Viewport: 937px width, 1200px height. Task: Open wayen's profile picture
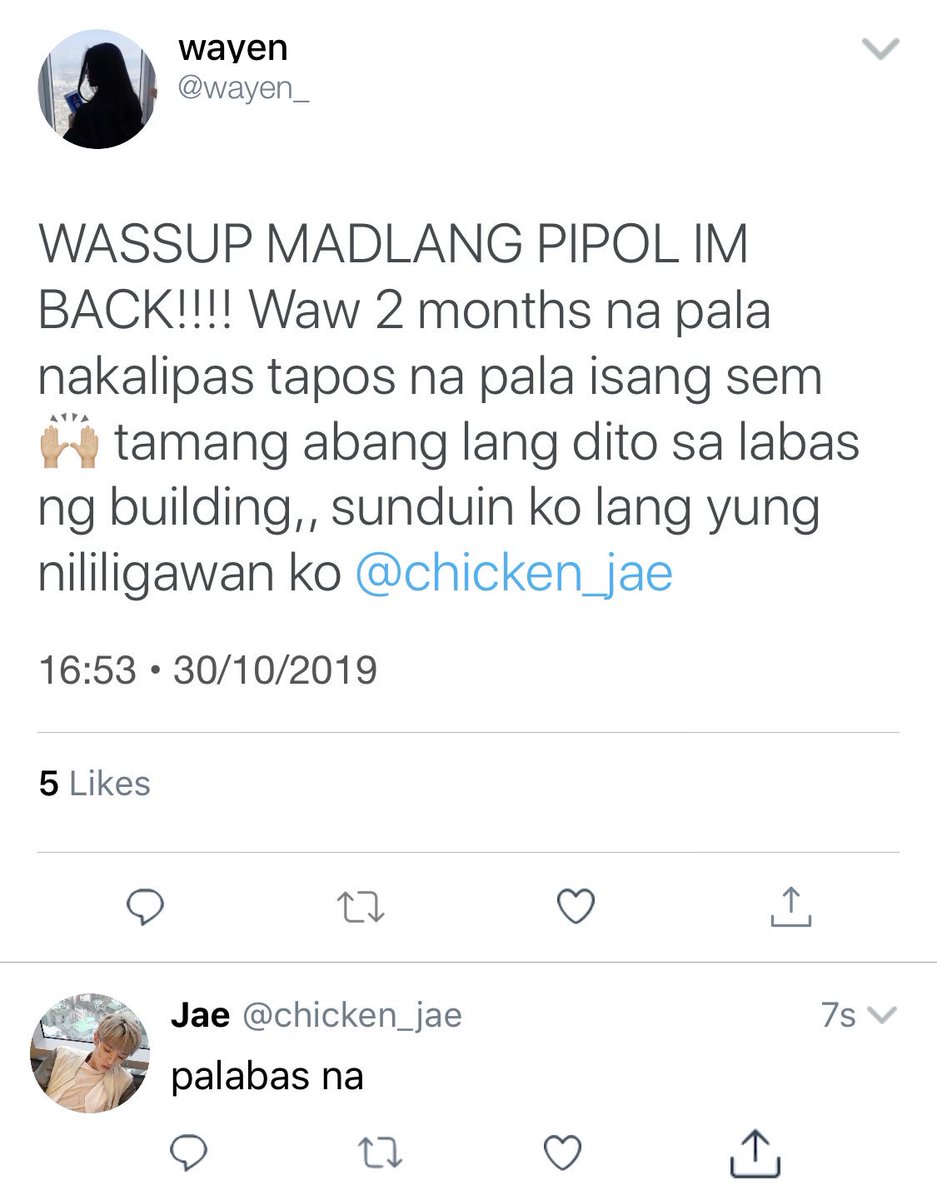(x=96, y=90)
